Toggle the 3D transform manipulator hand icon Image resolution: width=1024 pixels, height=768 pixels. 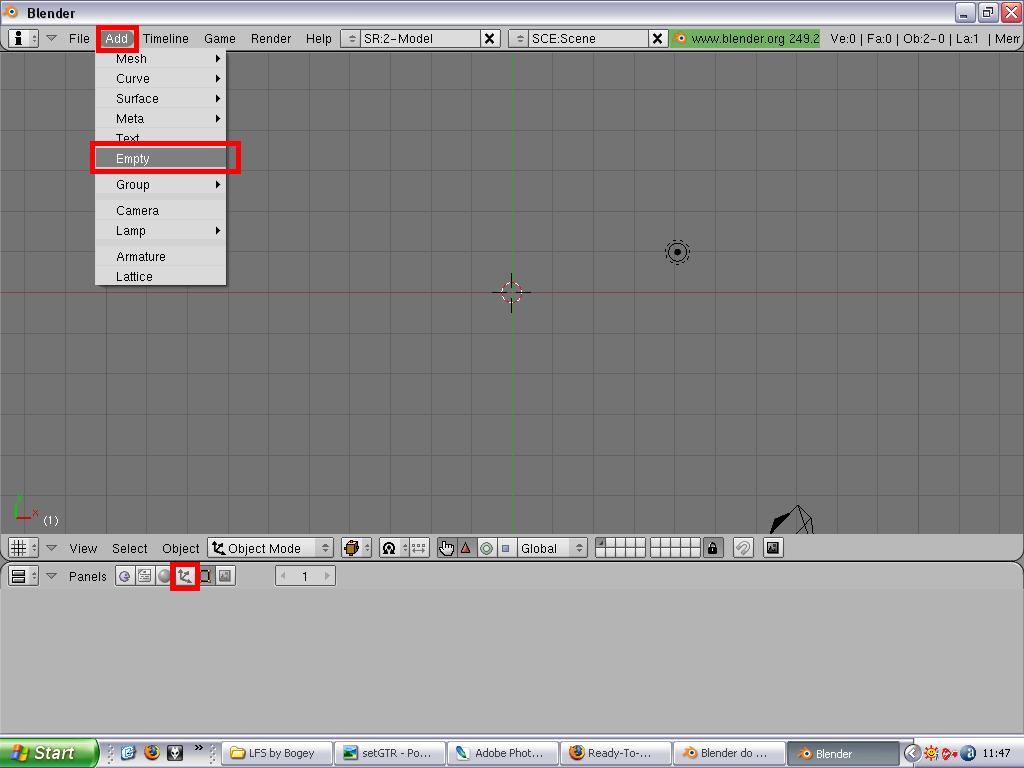(447, 548)
